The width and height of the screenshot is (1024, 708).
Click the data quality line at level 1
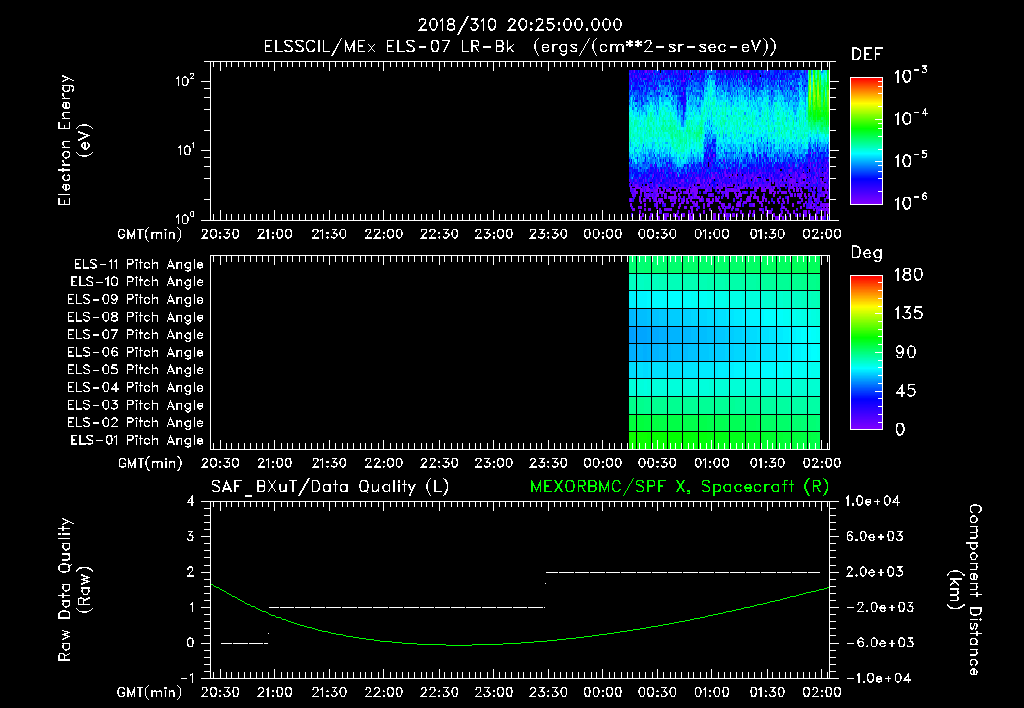tap(406, 607)
